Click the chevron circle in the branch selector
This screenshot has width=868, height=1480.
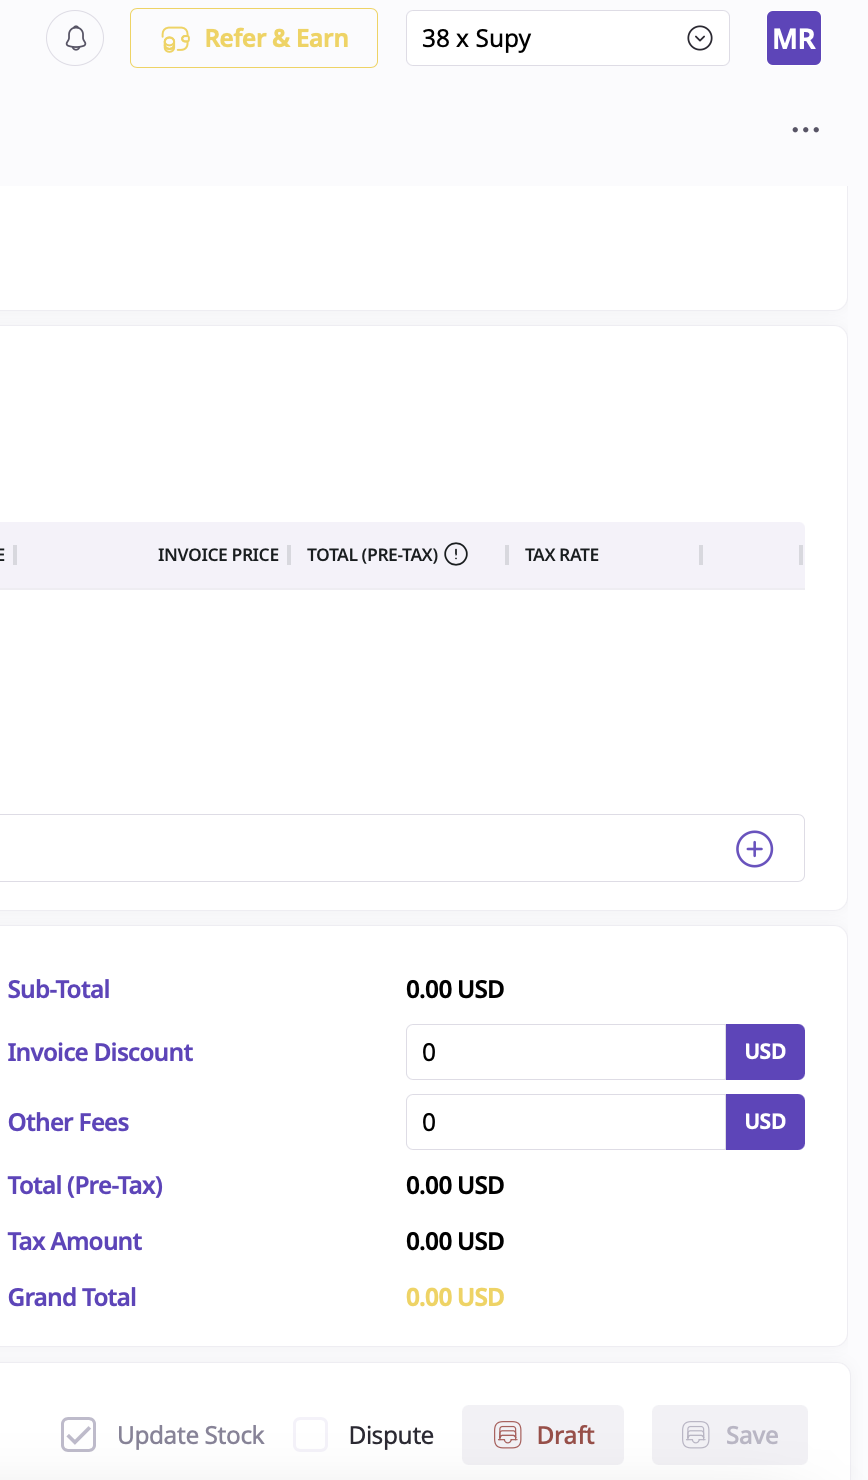(x=700, y=38)
